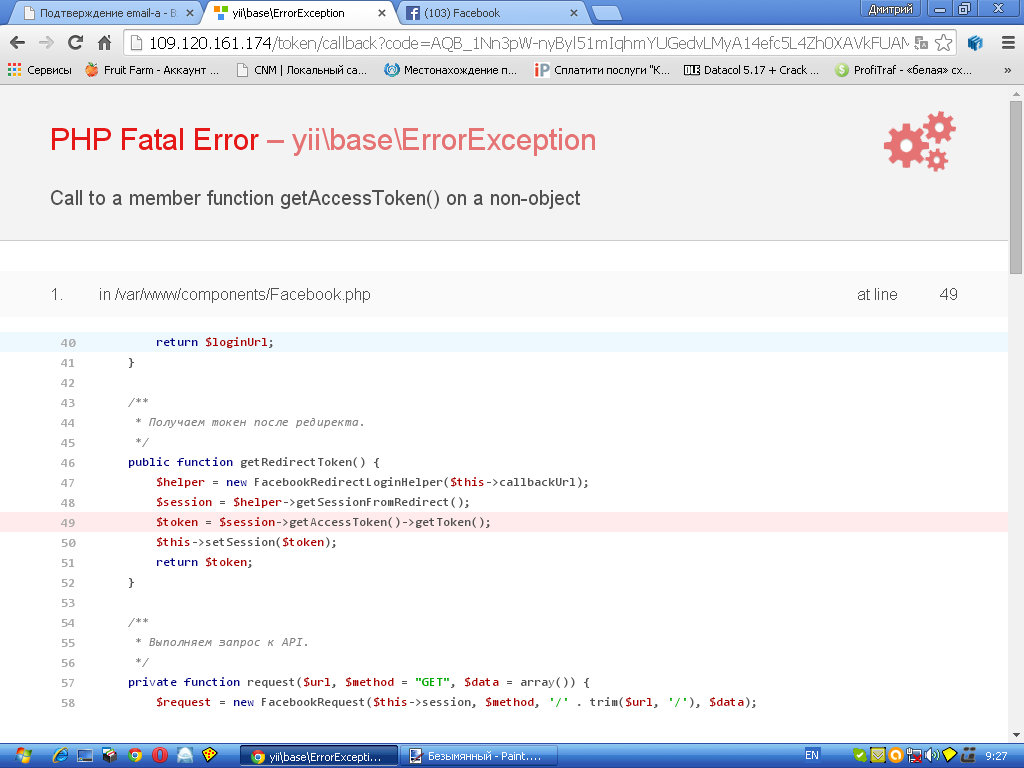Open the translate page icon in address bar

coord(921,43)
